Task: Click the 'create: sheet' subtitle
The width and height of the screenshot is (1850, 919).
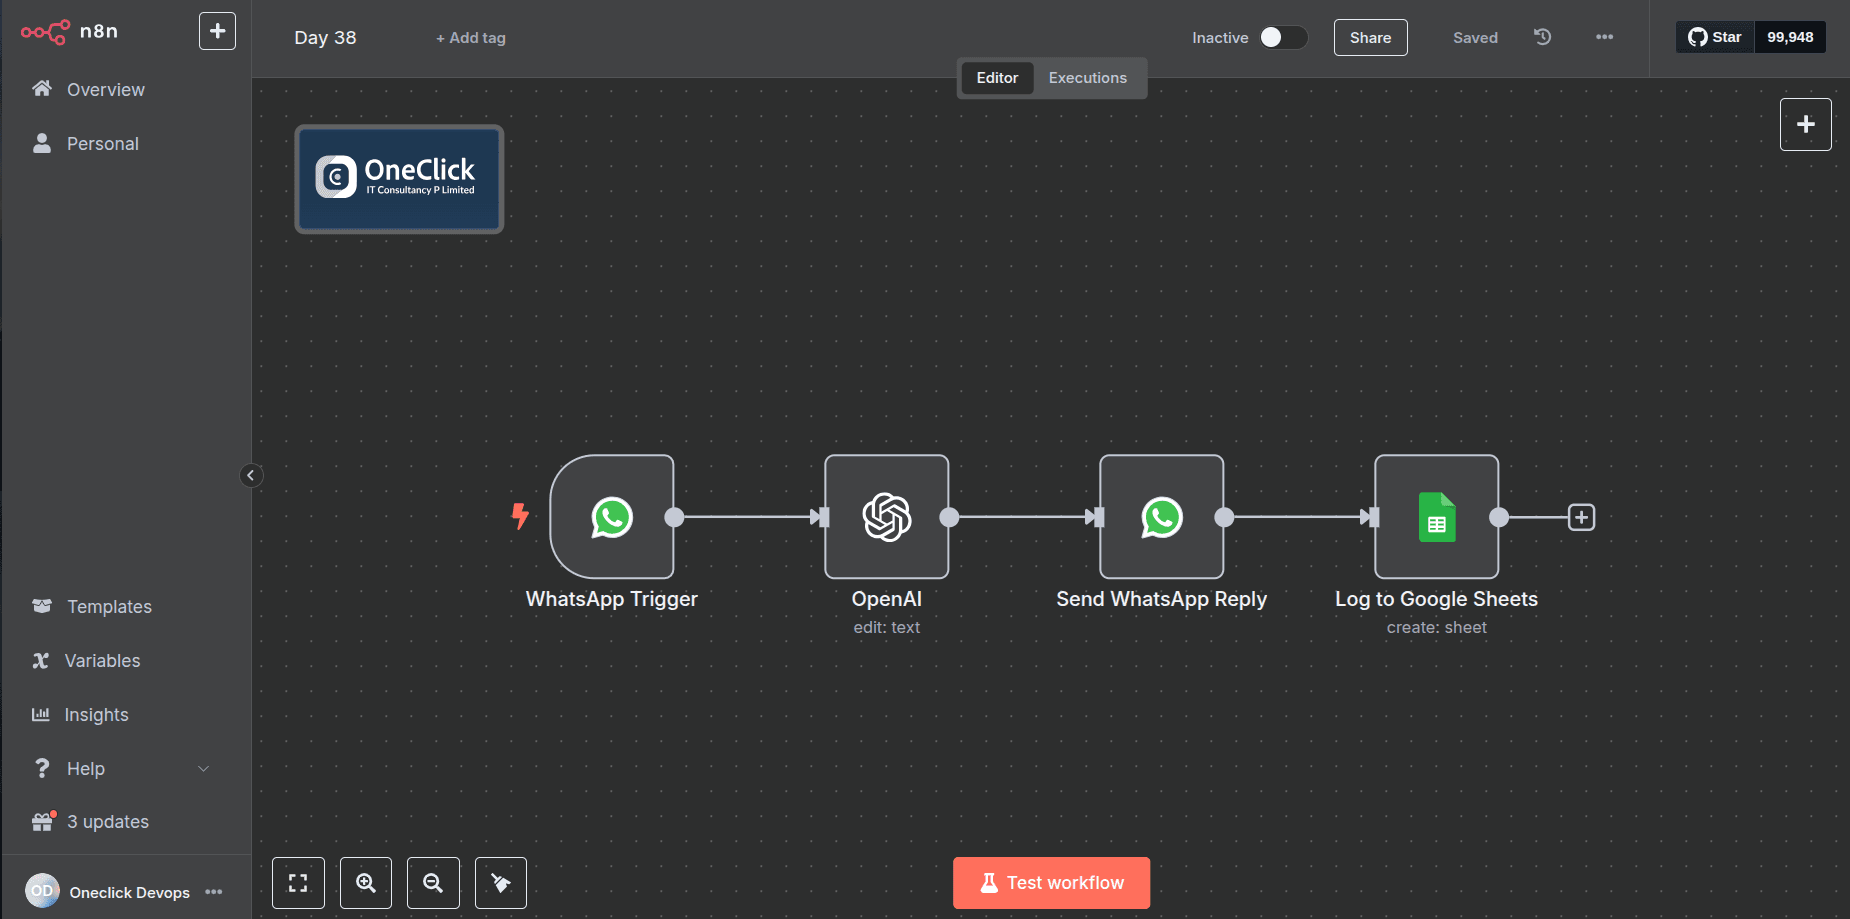Action: [1437, 628]
